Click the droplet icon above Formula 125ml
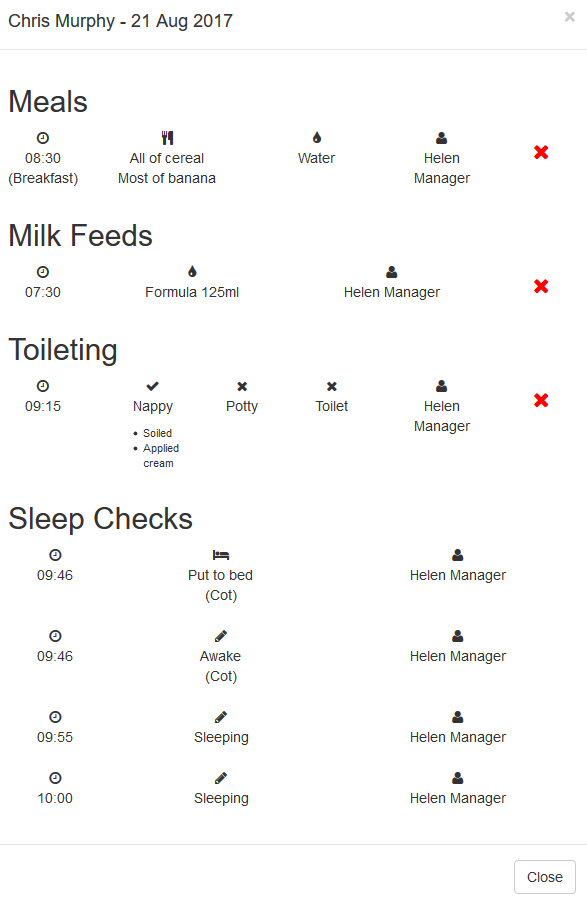Viewport: 587px width, 898px height. (192, 271)
